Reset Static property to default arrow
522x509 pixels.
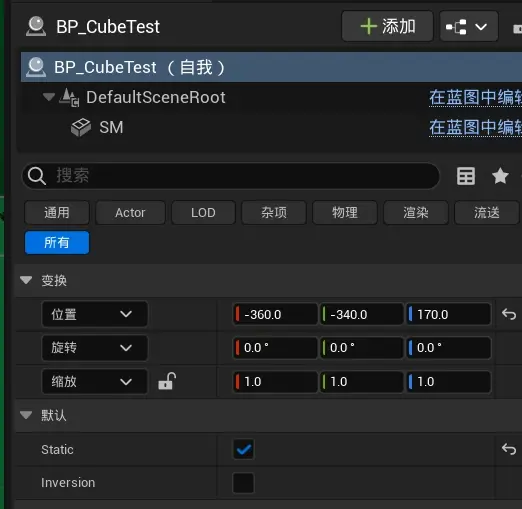tap(509, 449)
